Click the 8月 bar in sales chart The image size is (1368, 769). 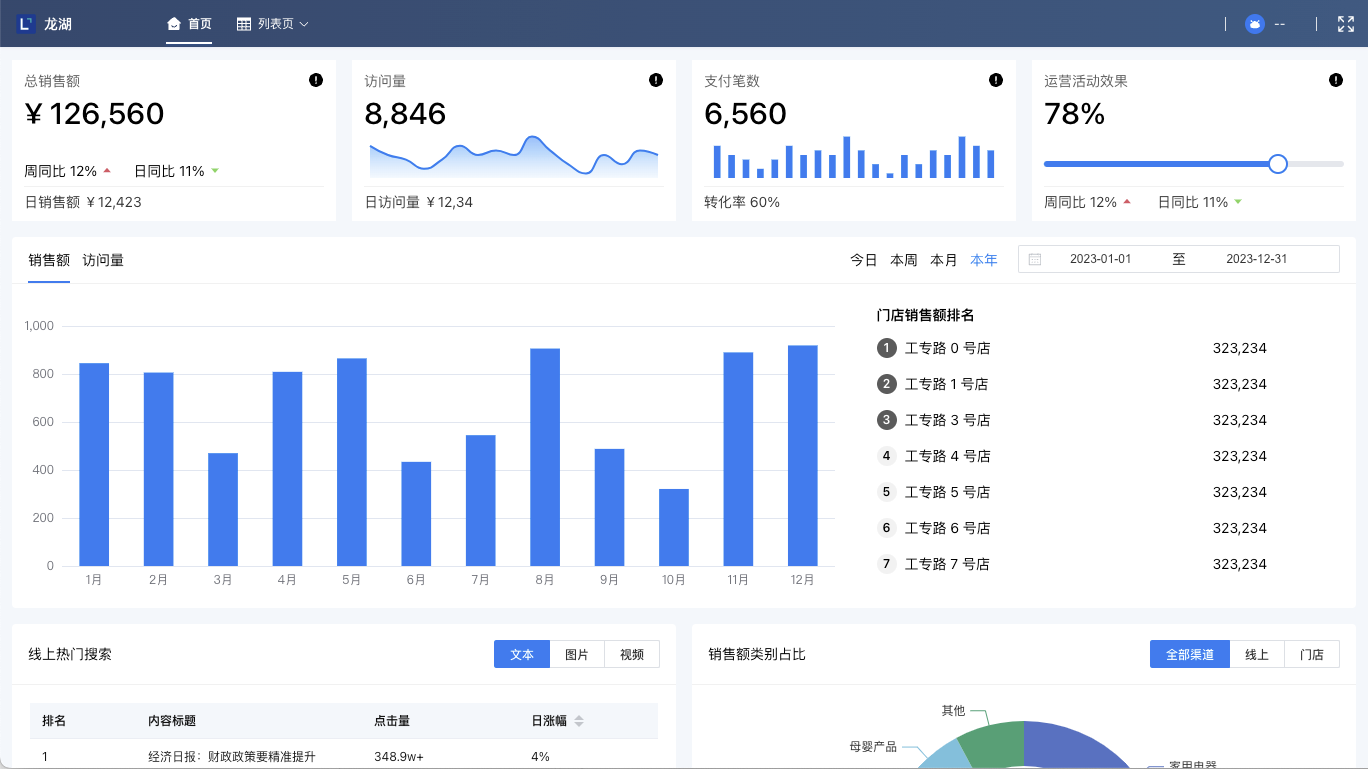click(545, 457)
